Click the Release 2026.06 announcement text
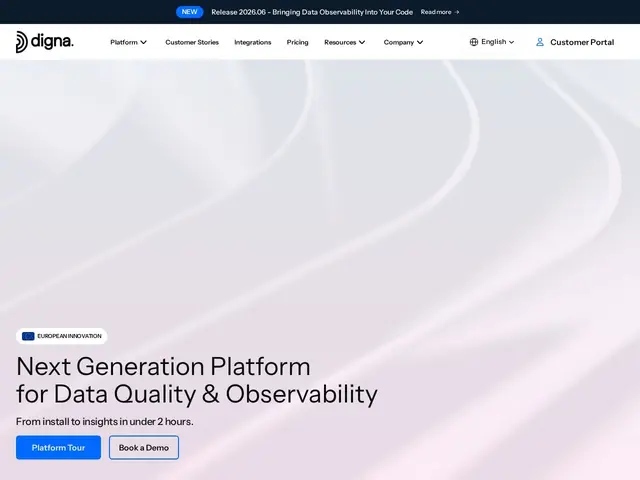Viewport: 640px width, 480px height. point(312,12)
